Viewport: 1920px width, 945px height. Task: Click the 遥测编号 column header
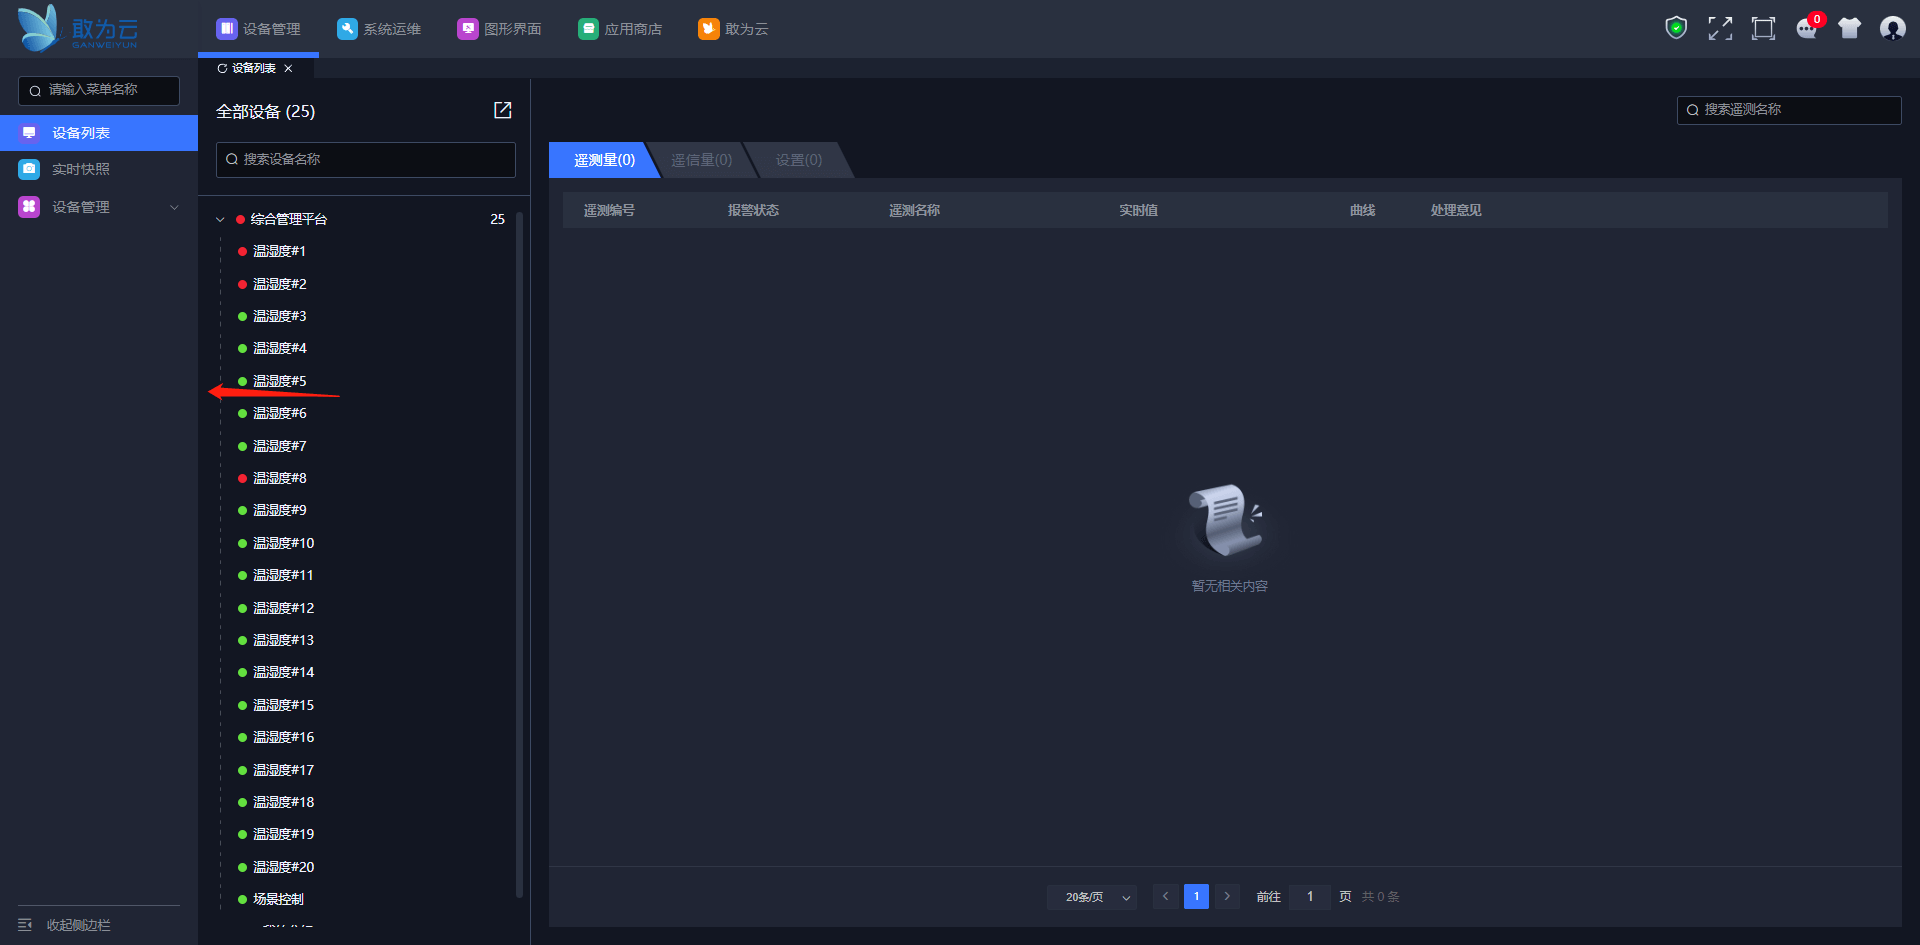609,210
